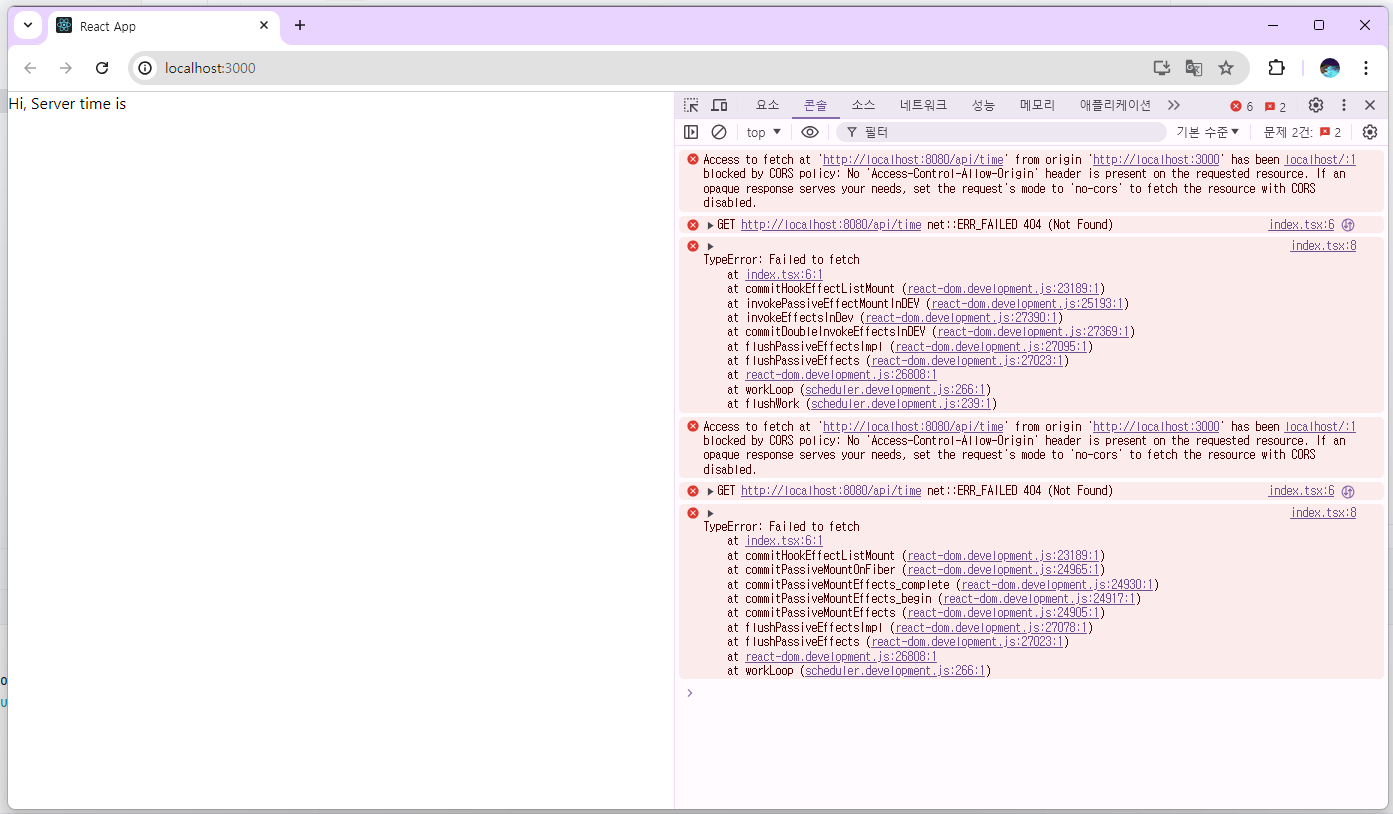The height and width of the screenshot is (814, 1393).
Task: Clear the console with the ban icon
Action: 719,132
